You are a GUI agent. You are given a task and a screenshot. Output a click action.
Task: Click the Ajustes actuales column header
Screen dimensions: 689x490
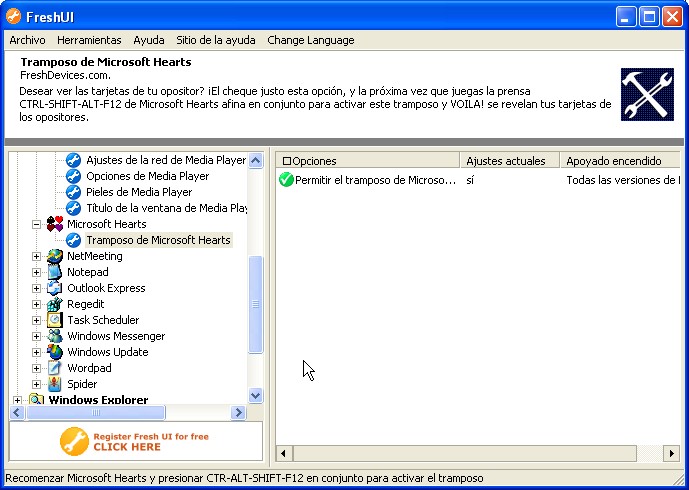510,161
